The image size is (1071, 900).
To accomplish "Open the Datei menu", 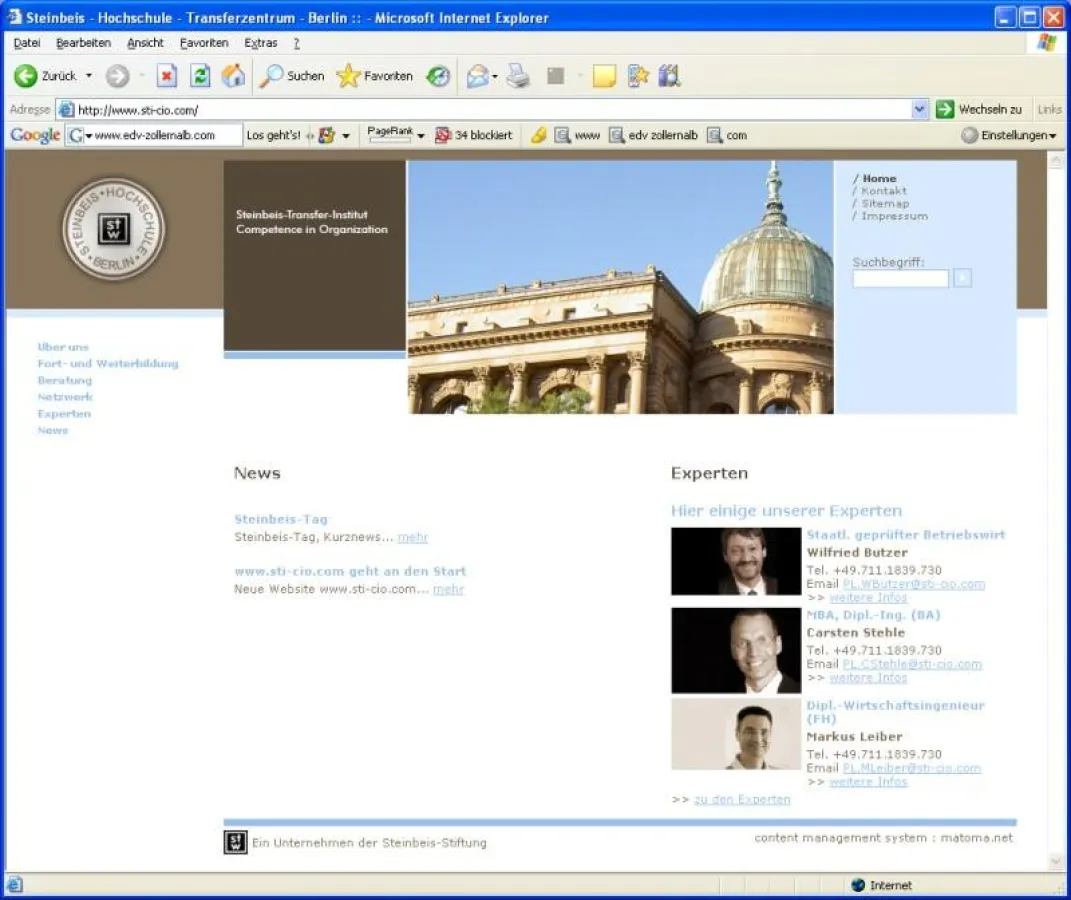I will [26, 42].
